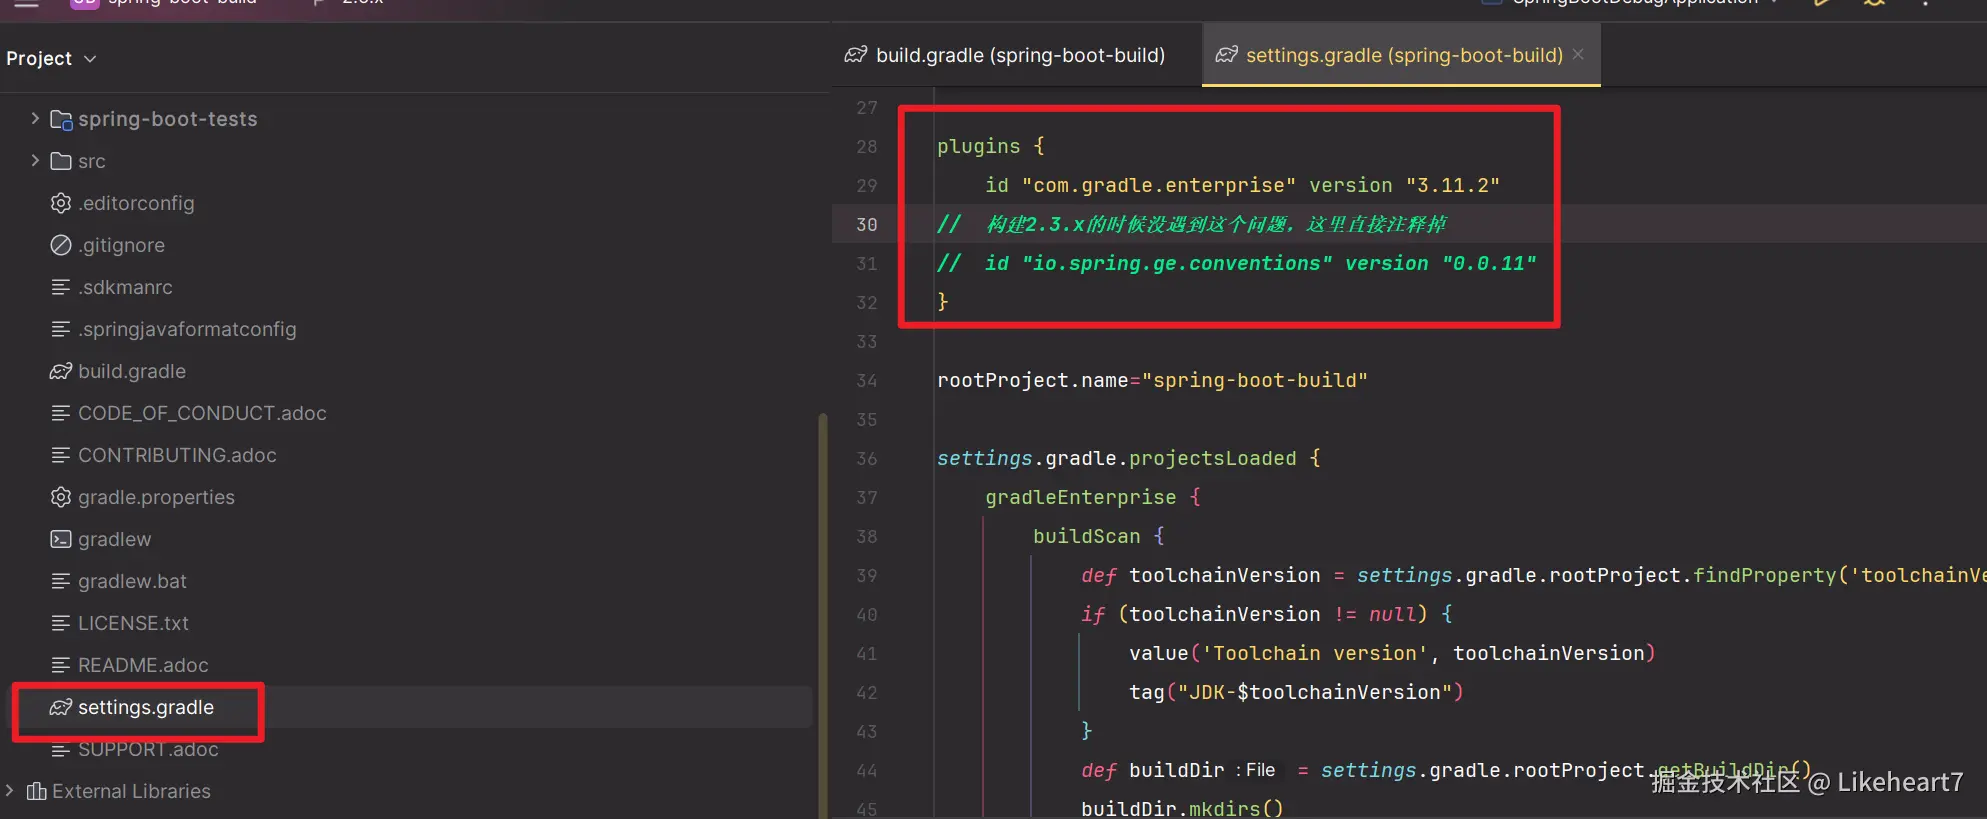Expand the src folder chevron
The height and width of the screenshot is (819, 1987).
[35, 161]
